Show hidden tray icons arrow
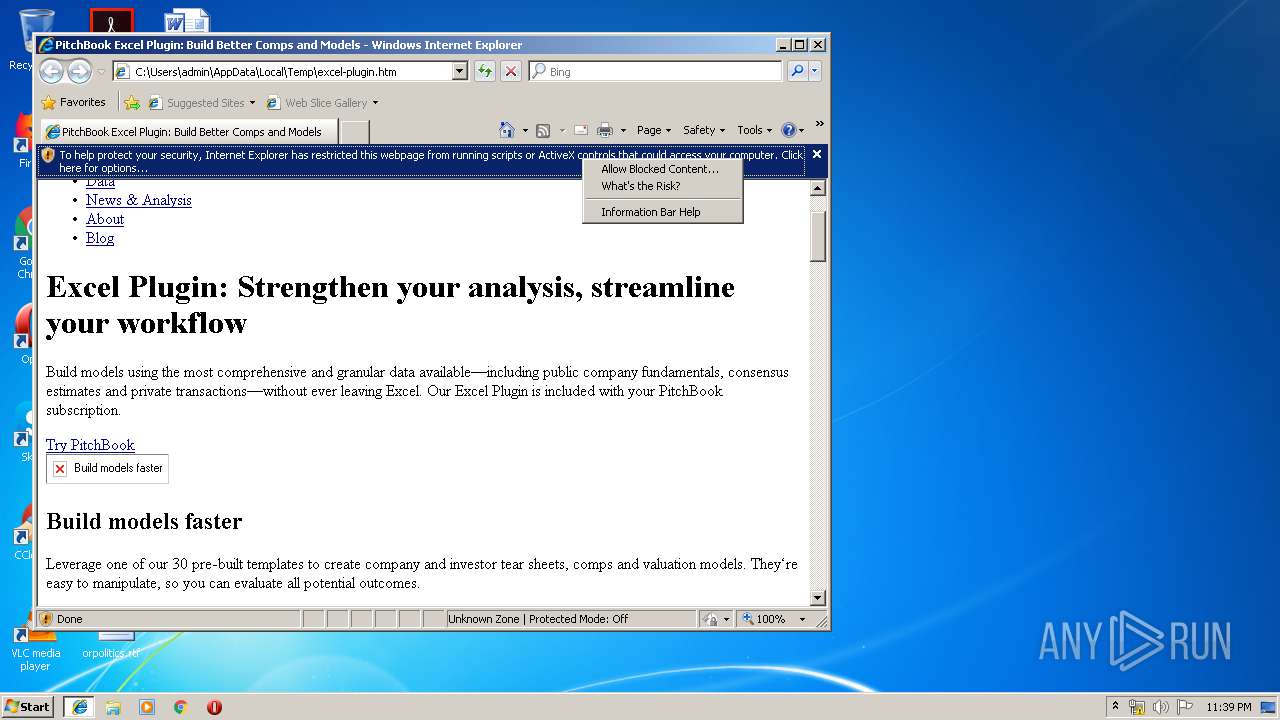1280x720 pixels. [x=1116, y=706]
